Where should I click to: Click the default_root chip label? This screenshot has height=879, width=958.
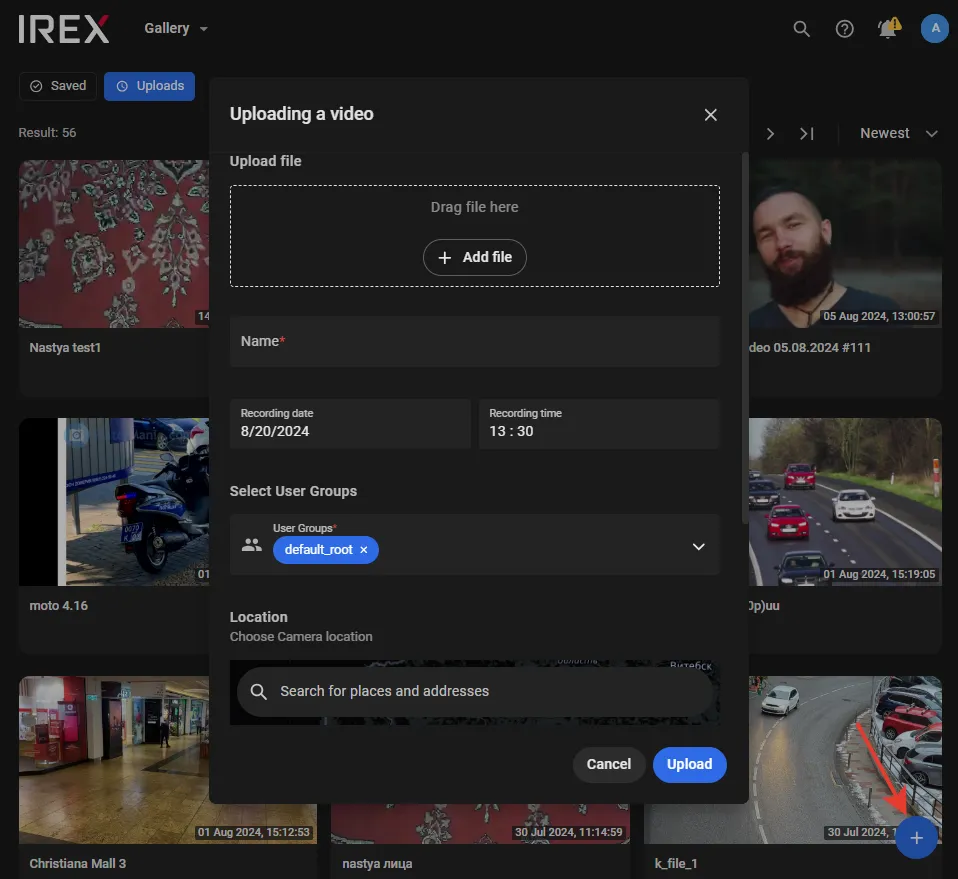pyautogui.click(x=318, y=550)
